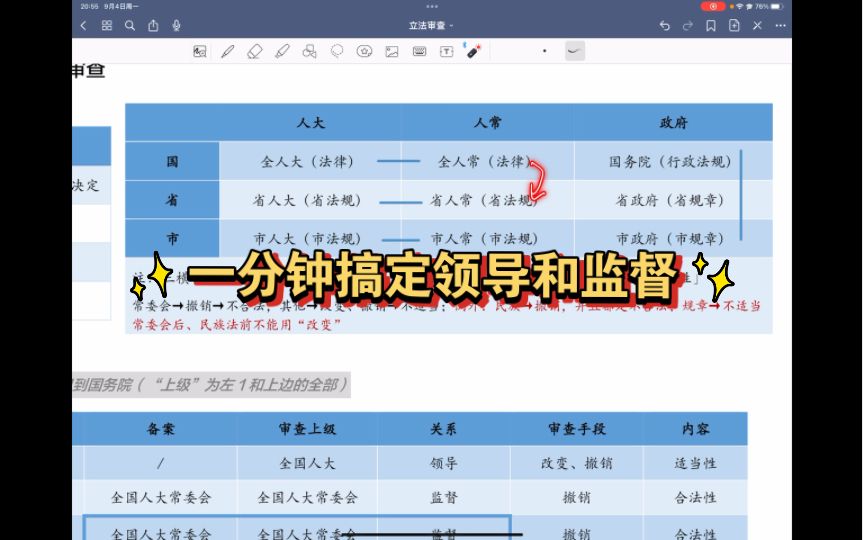Activate the laser pointer tool
The width and height of the screenshot is (863, 540).
pyautogui.click(x=472, y=51)
